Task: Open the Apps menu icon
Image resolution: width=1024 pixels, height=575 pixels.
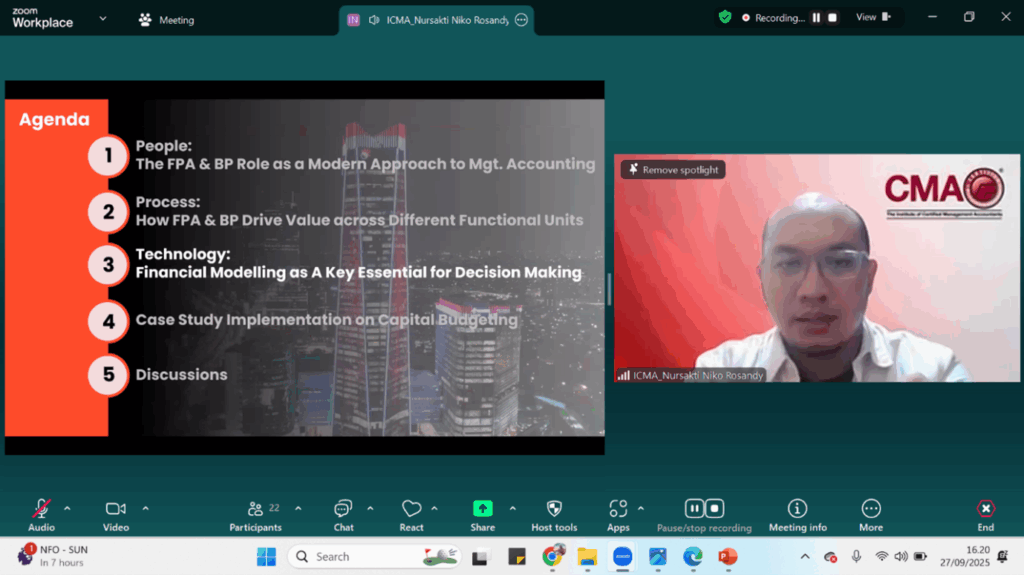Action: (618, 509)
